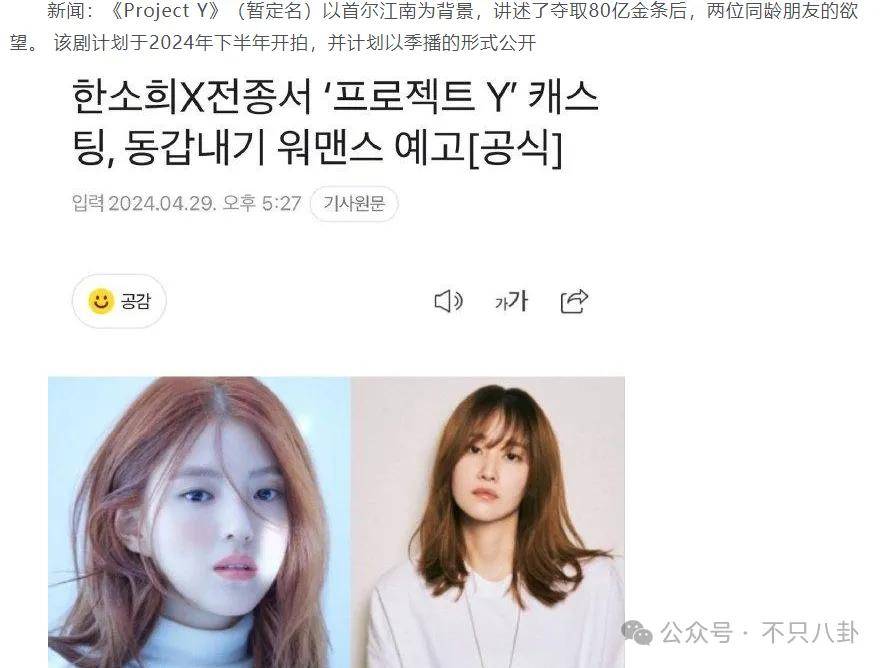Click the 新闻 label in caption
This screenshot has height=668, width=888.
(x=66, y=11)
